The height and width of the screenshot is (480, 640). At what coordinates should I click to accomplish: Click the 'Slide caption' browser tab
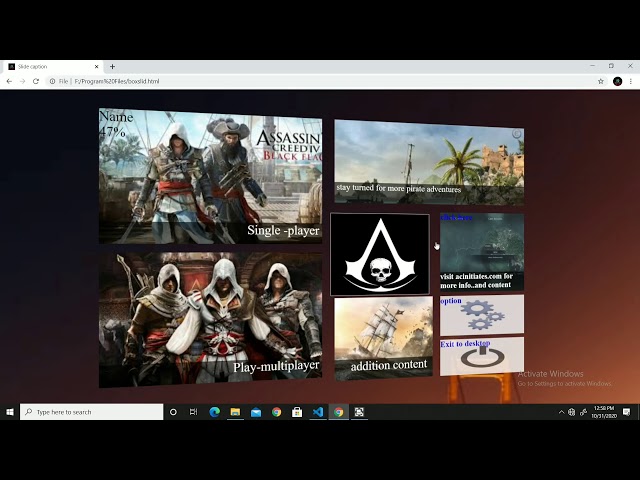tap(54, 67)
